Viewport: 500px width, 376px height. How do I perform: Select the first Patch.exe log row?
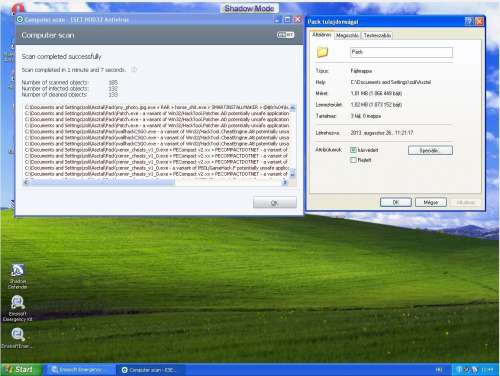(x=157, y=113)
